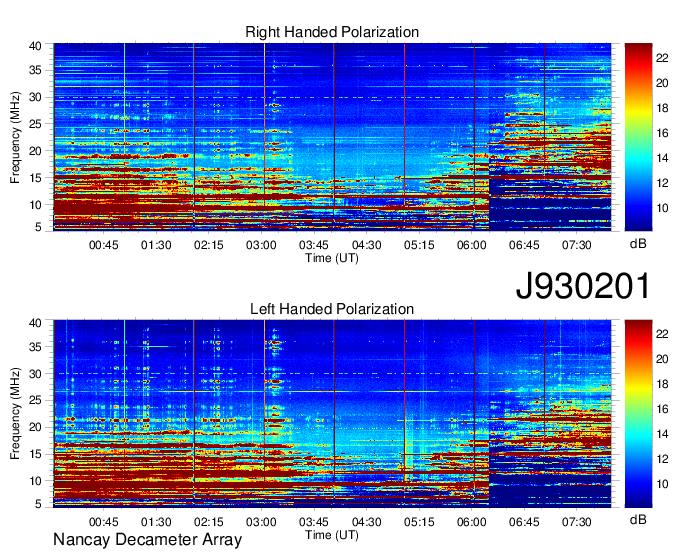Click 35 frequency tick on Right Handed plot
Viewport: 680px width, 552px height.
[35, 70]
